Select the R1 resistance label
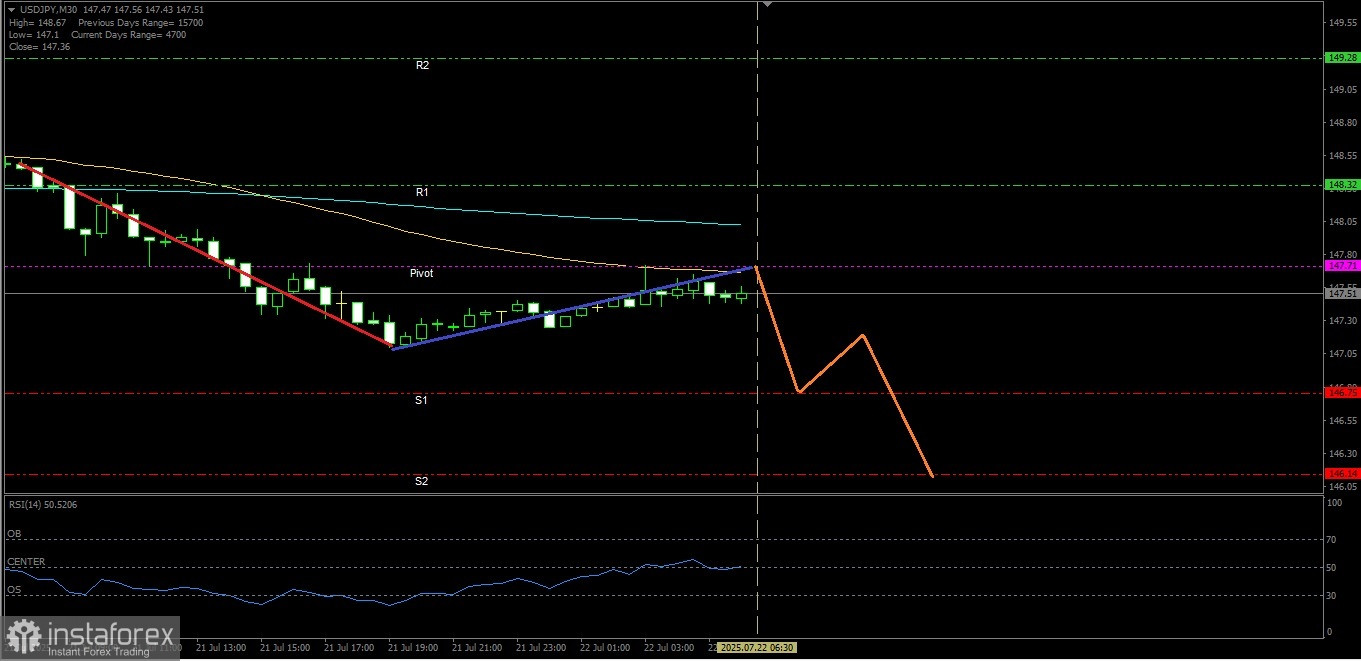The height and width of the screenshot is (661, 1361). coord(422,191)
